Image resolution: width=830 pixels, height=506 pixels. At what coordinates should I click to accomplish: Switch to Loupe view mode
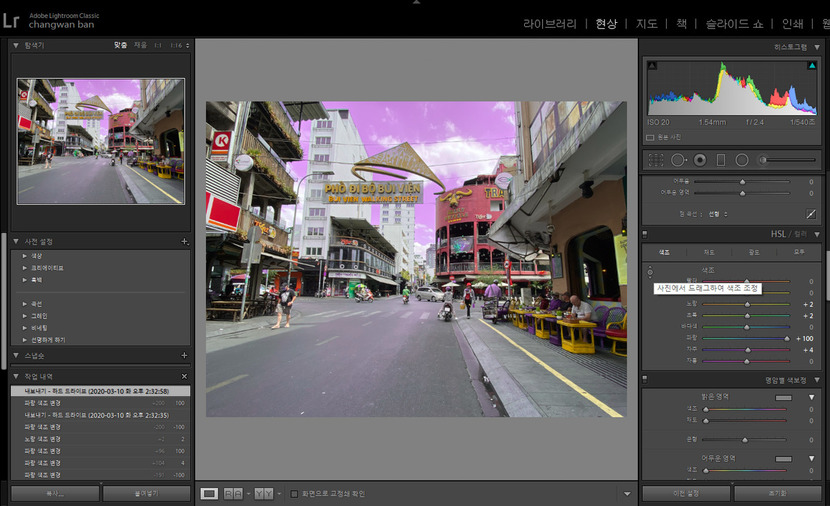tap(209, 494)
